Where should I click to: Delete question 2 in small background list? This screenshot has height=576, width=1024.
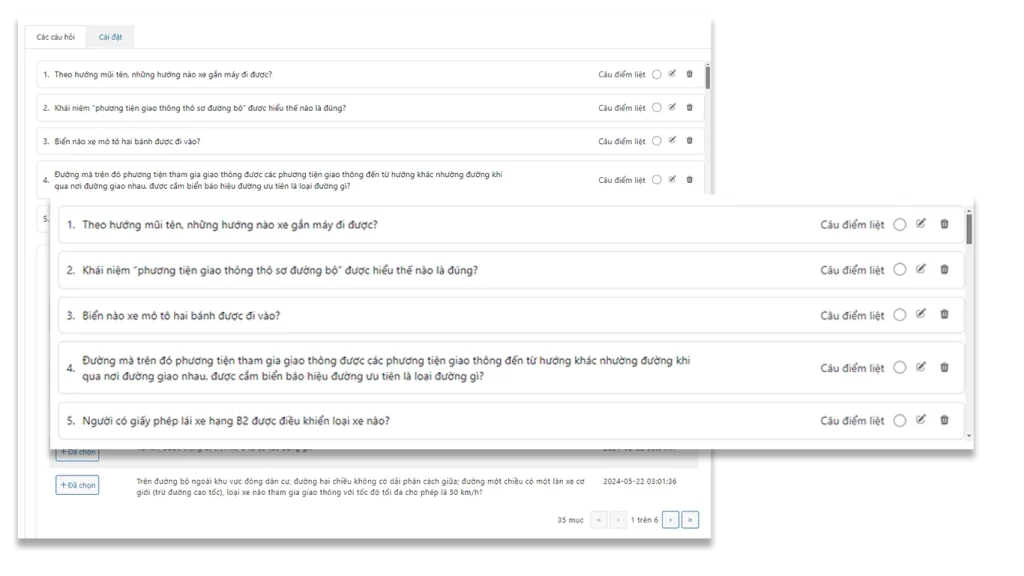[689, 107]
